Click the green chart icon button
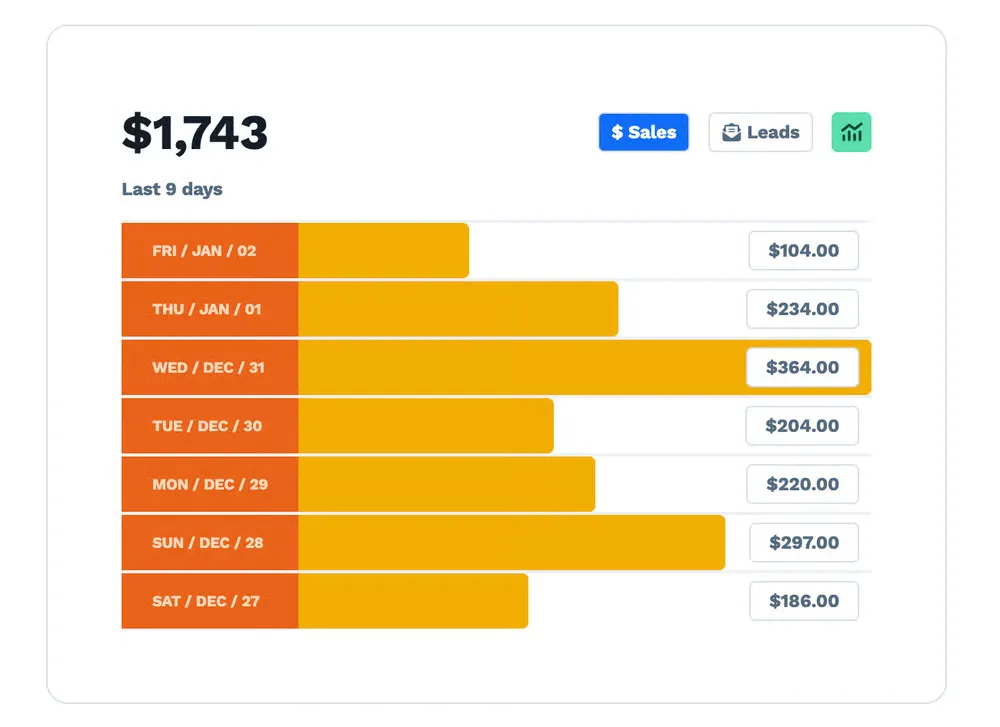 (x=851, y=132)
